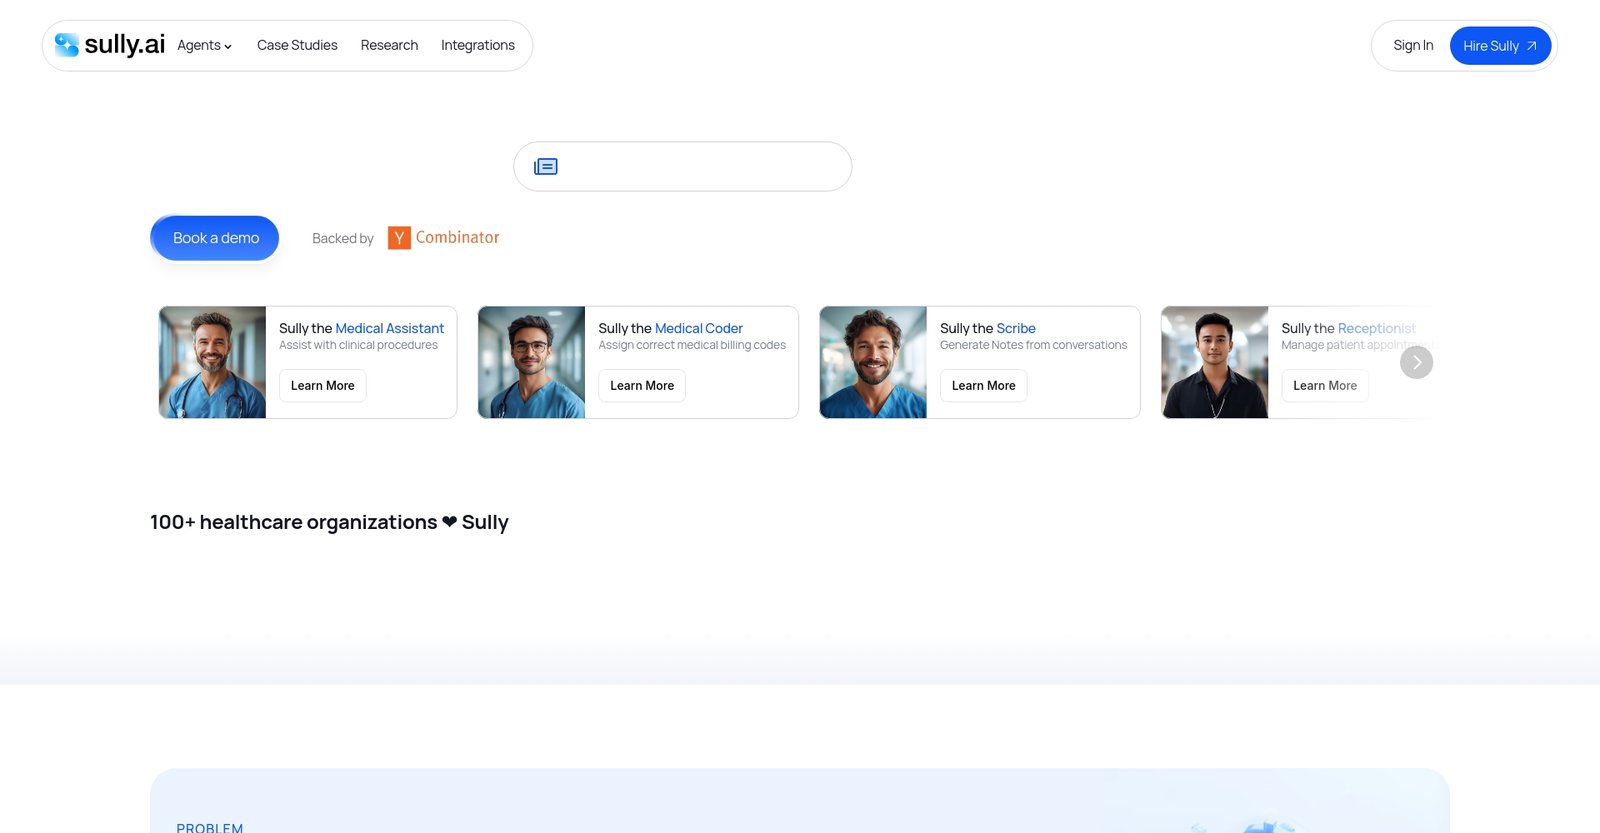Image resolution: width=1600 pixels, height=833 pixels.
Task: Expand the Agents dropdown menu
Action: [x=204, y=46]
